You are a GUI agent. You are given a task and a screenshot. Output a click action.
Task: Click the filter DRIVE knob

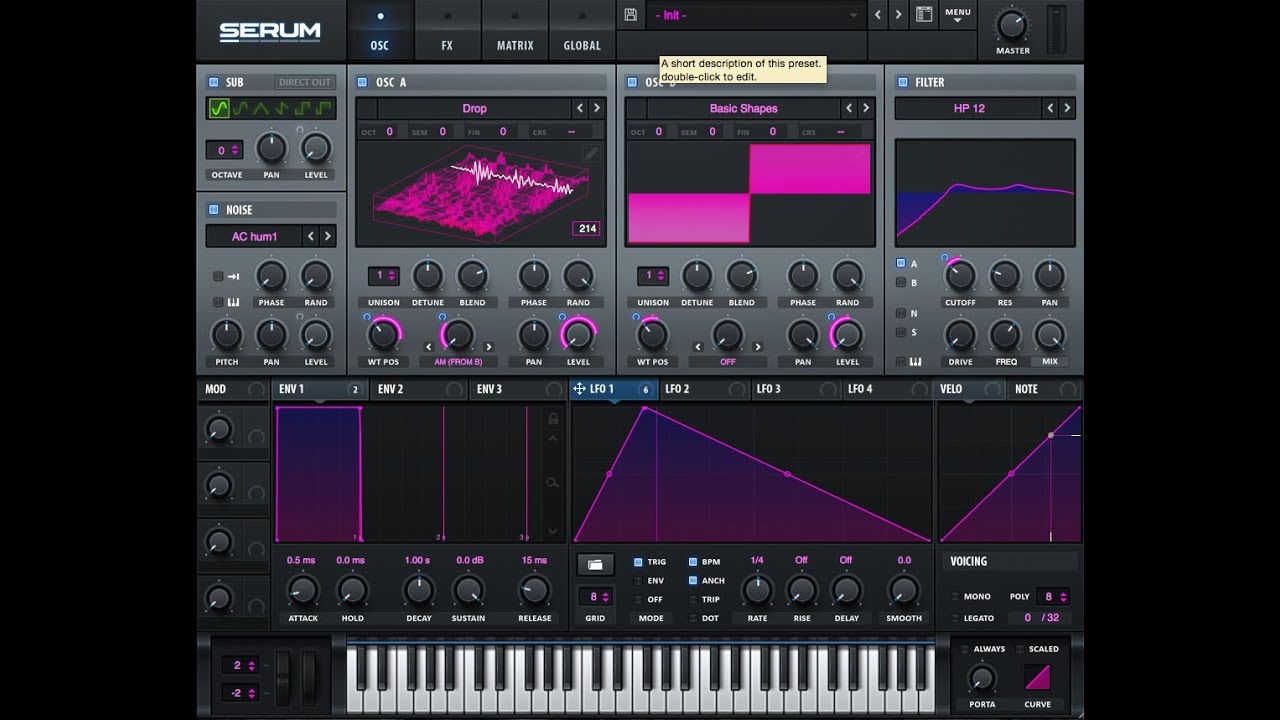960,334
